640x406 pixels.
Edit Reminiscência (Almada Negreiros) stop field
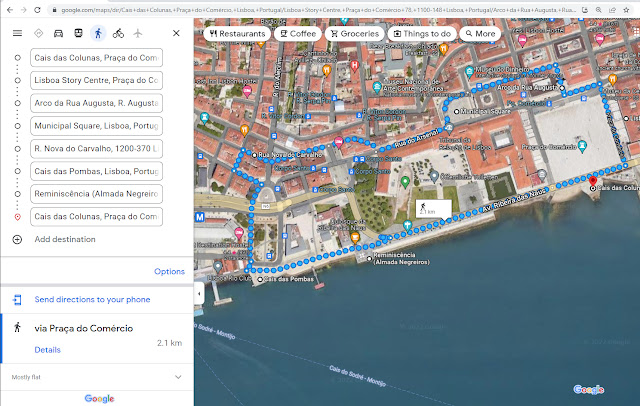(x=96, y=194)
